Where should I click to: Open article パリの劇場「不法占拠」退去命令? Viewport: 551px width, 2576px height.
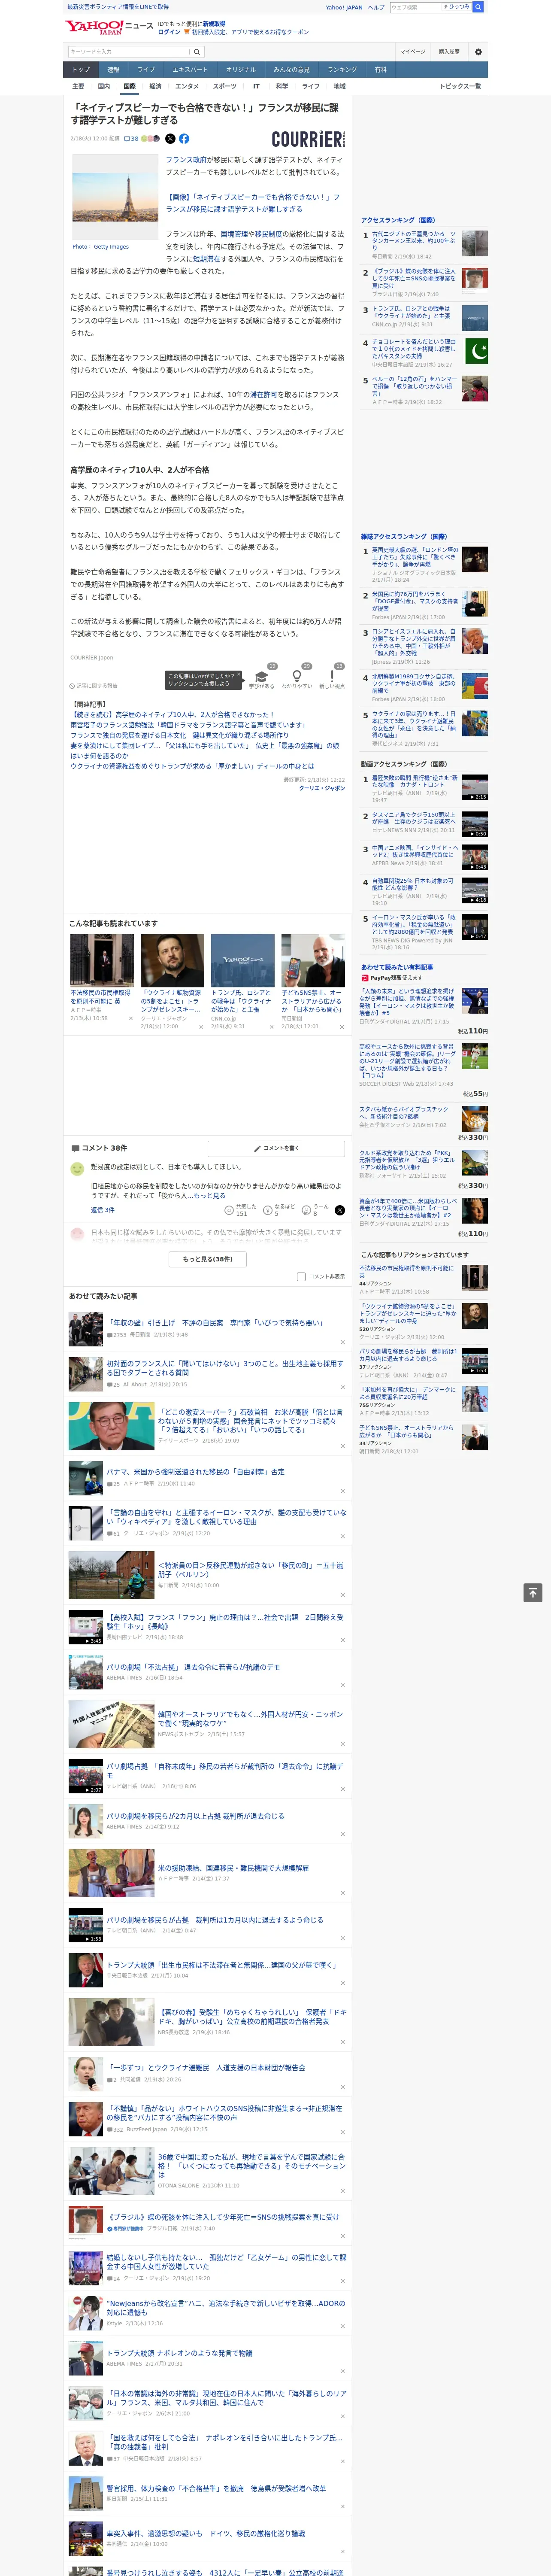tap(194, 1668)
